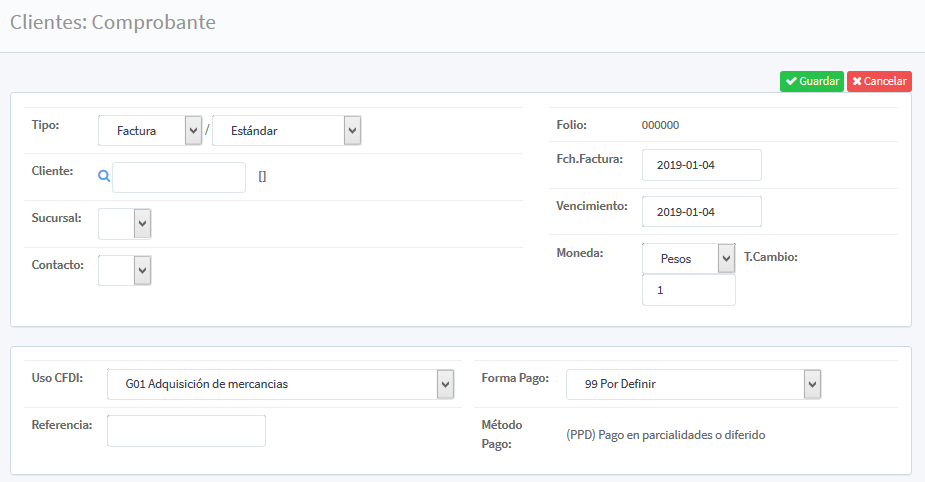Click the Uso CFDI label
Image resolution: width=925 pixels, height=482 pixels.
(x=57, y=378)
